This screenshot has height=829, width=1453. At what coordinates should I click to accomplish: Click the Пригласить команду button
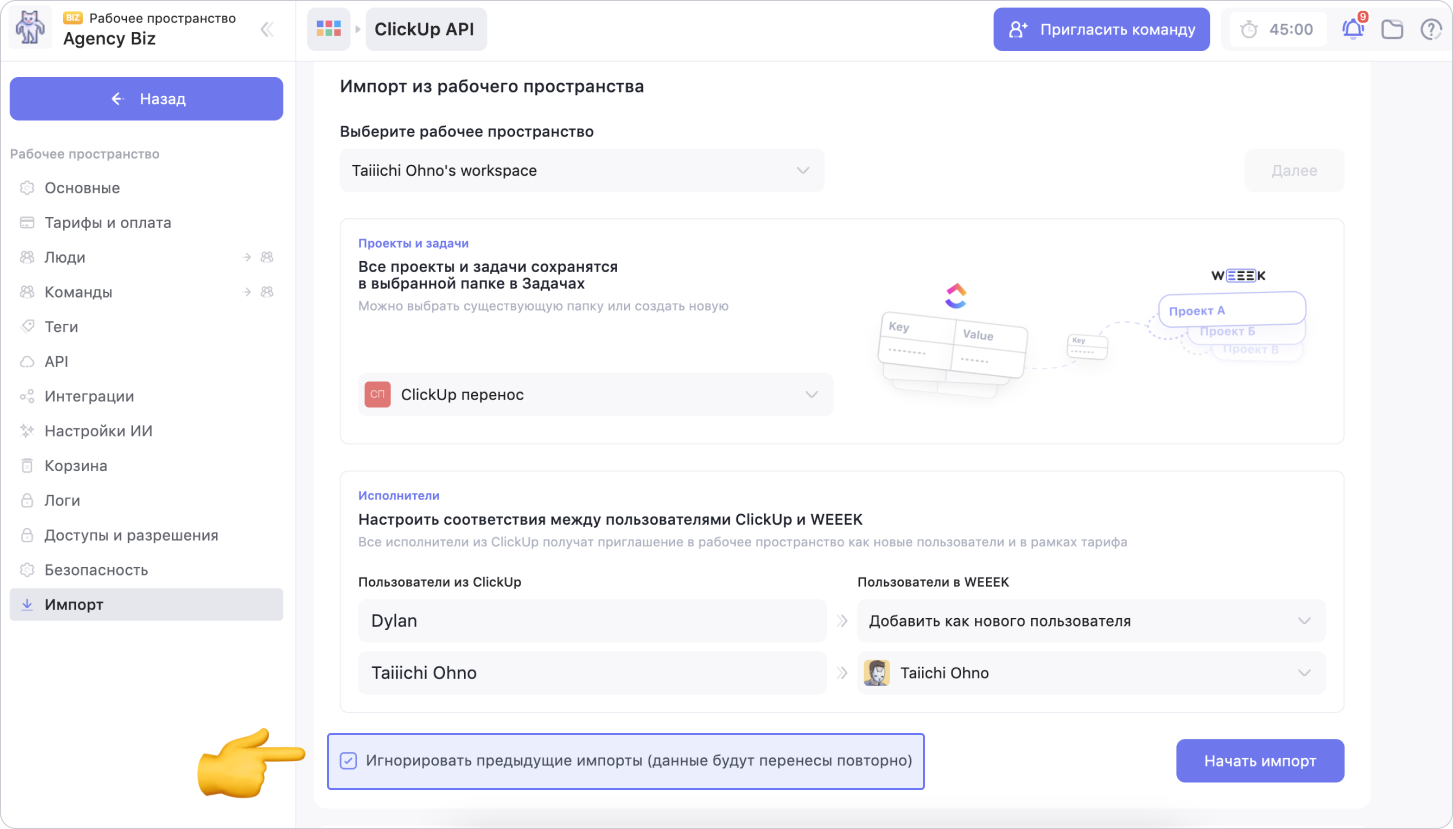coord(1101,29)
